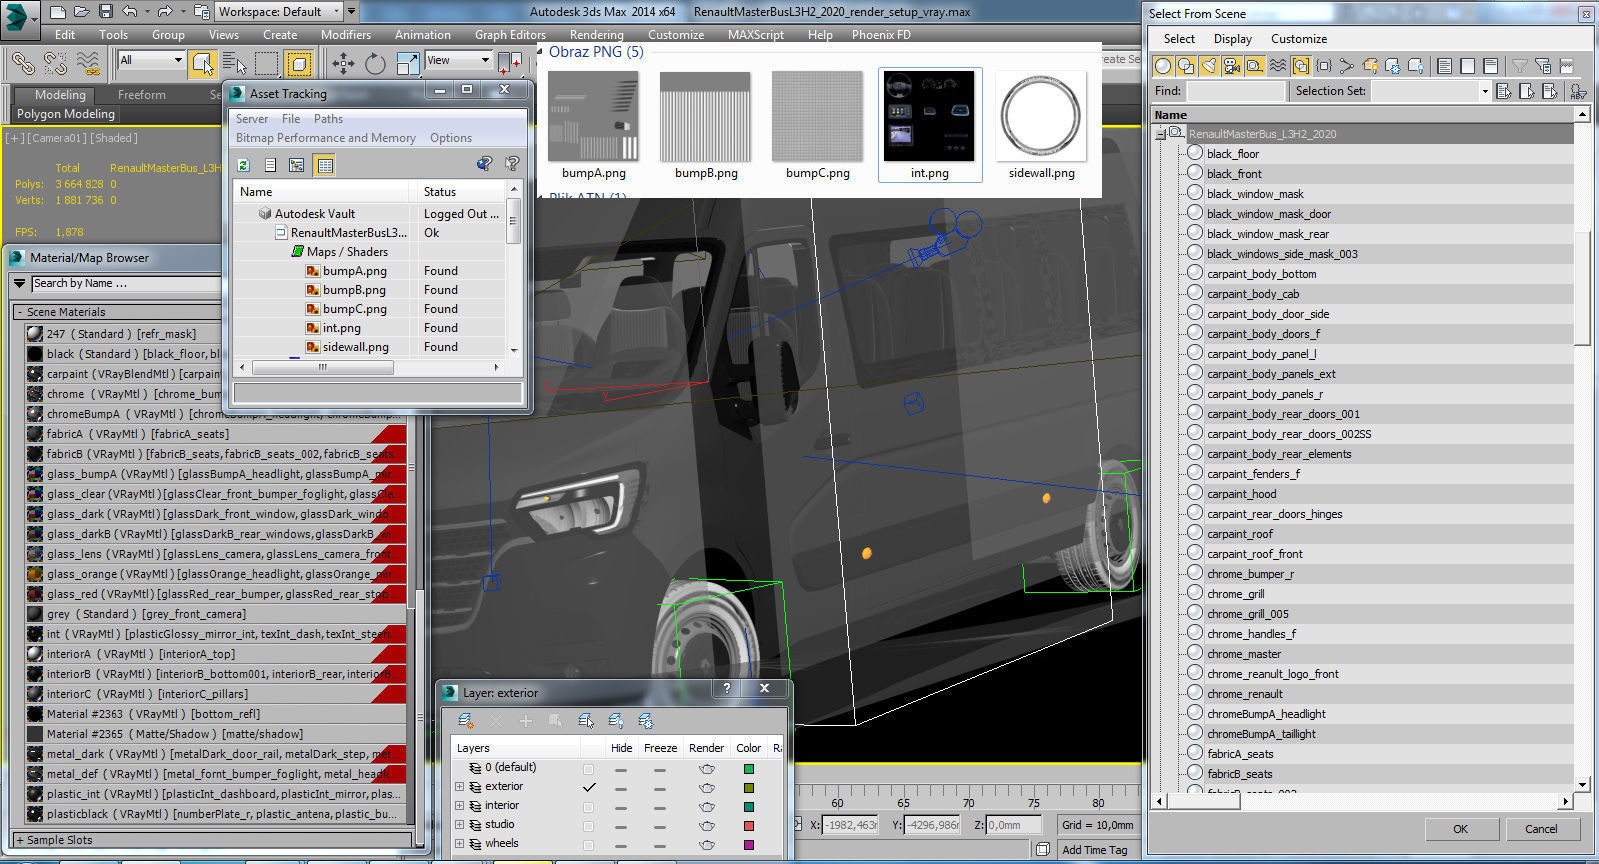Switch Asset Tracking to table view

(324, 165)
